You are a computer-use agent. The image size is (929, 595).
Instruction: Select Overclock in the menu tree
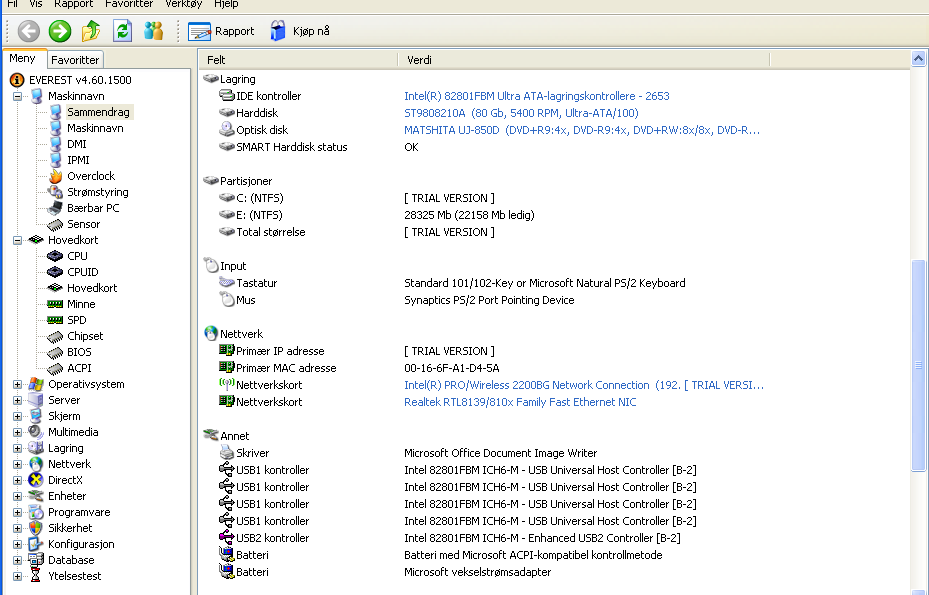(90, 176)
